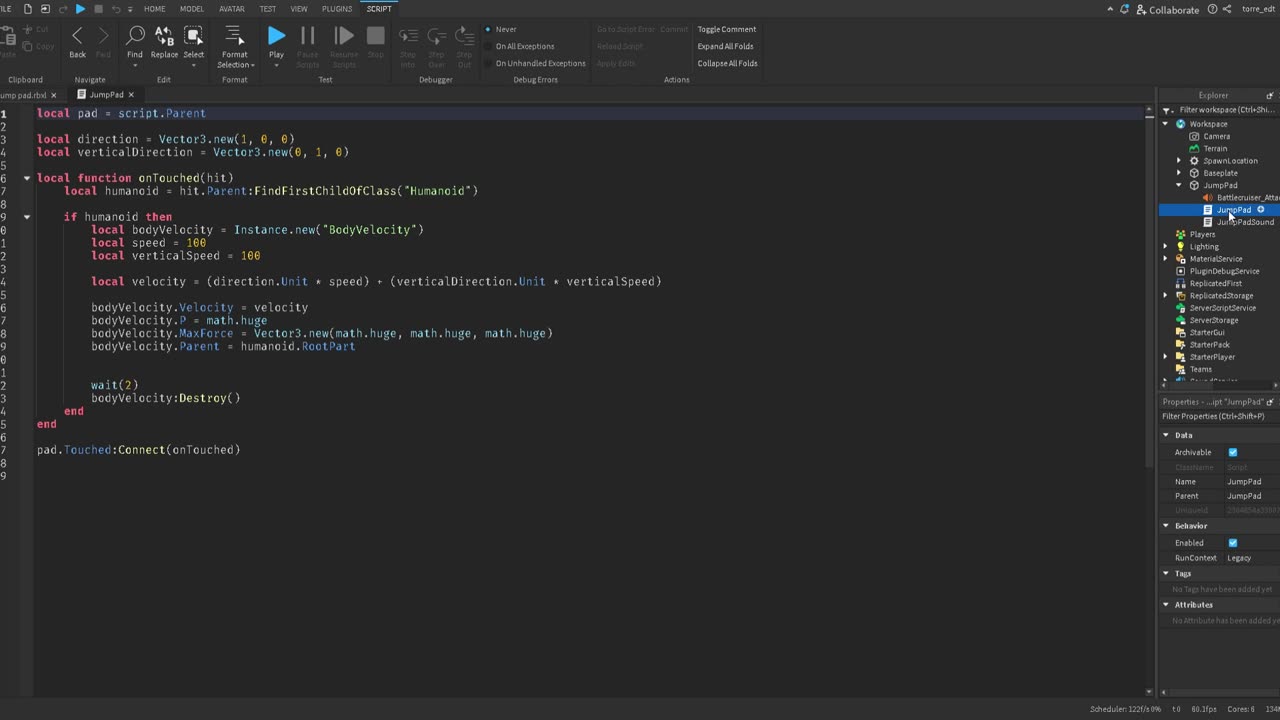Switch to the JumpPad script tab
This screenshot has width=1280, height=720.
(107, 95)
